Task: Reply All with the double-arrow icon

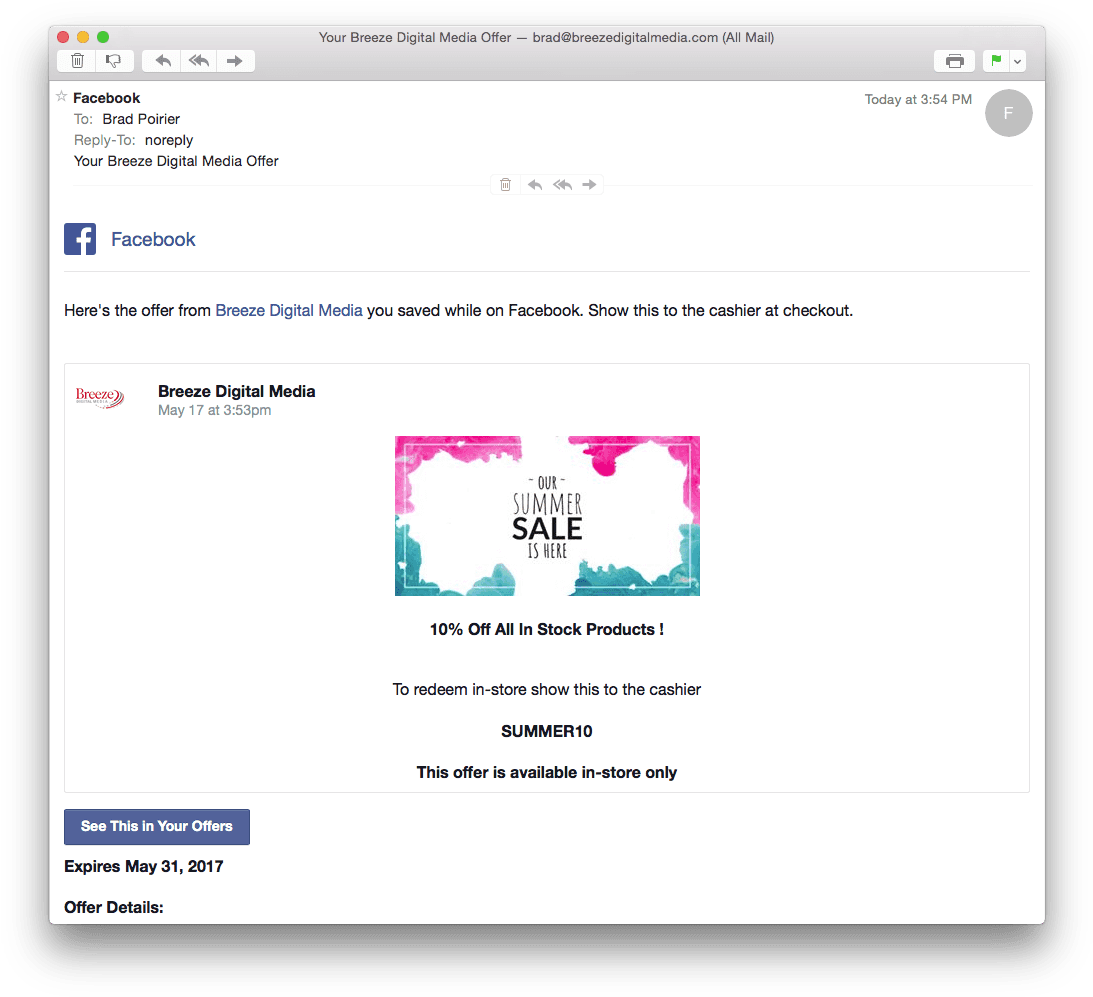Action: (x=198, y=60)
